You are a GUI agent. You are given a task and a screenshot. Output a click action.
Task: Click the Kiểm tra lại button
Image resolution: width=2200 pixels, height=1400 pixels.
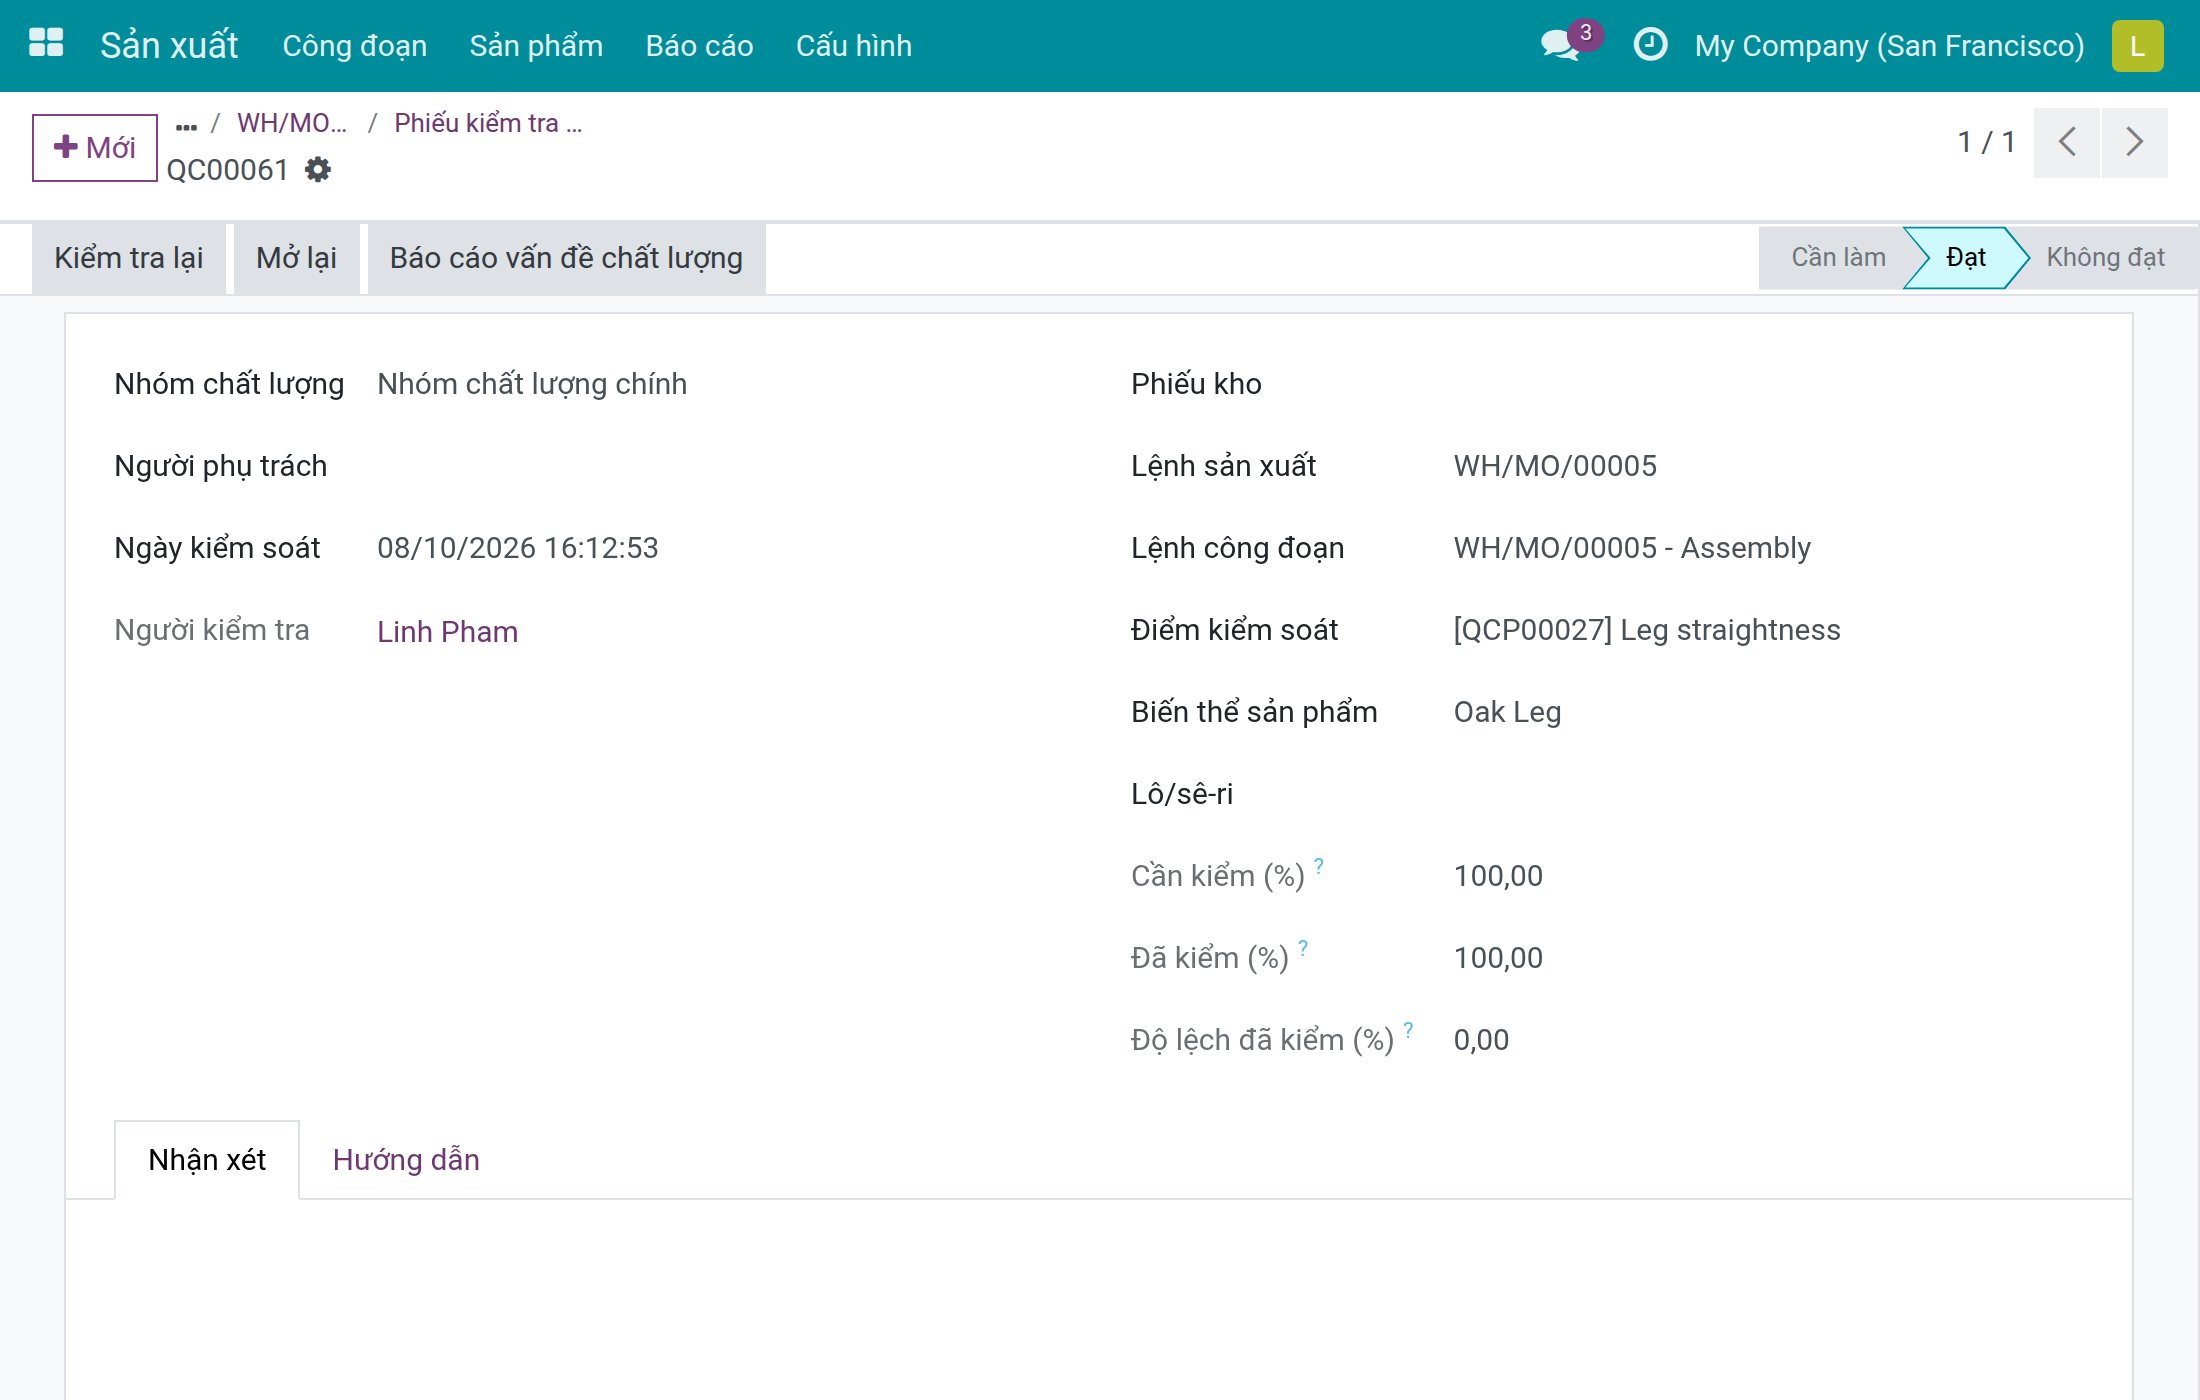pos(129,258)
